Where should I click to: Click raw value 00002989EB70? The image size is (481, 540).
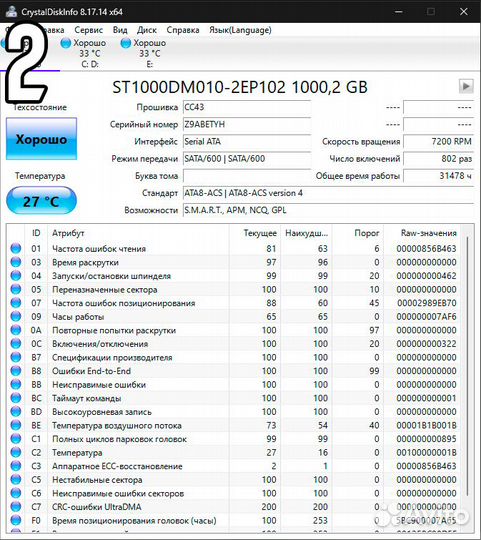pos(427,303)
